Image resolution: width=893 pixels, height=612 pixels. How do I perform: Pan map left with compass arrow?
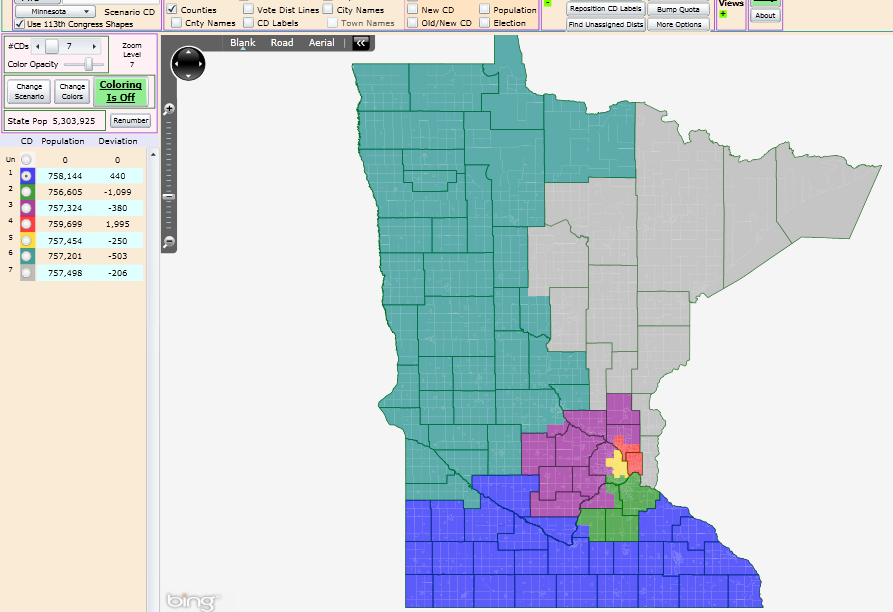176,64
